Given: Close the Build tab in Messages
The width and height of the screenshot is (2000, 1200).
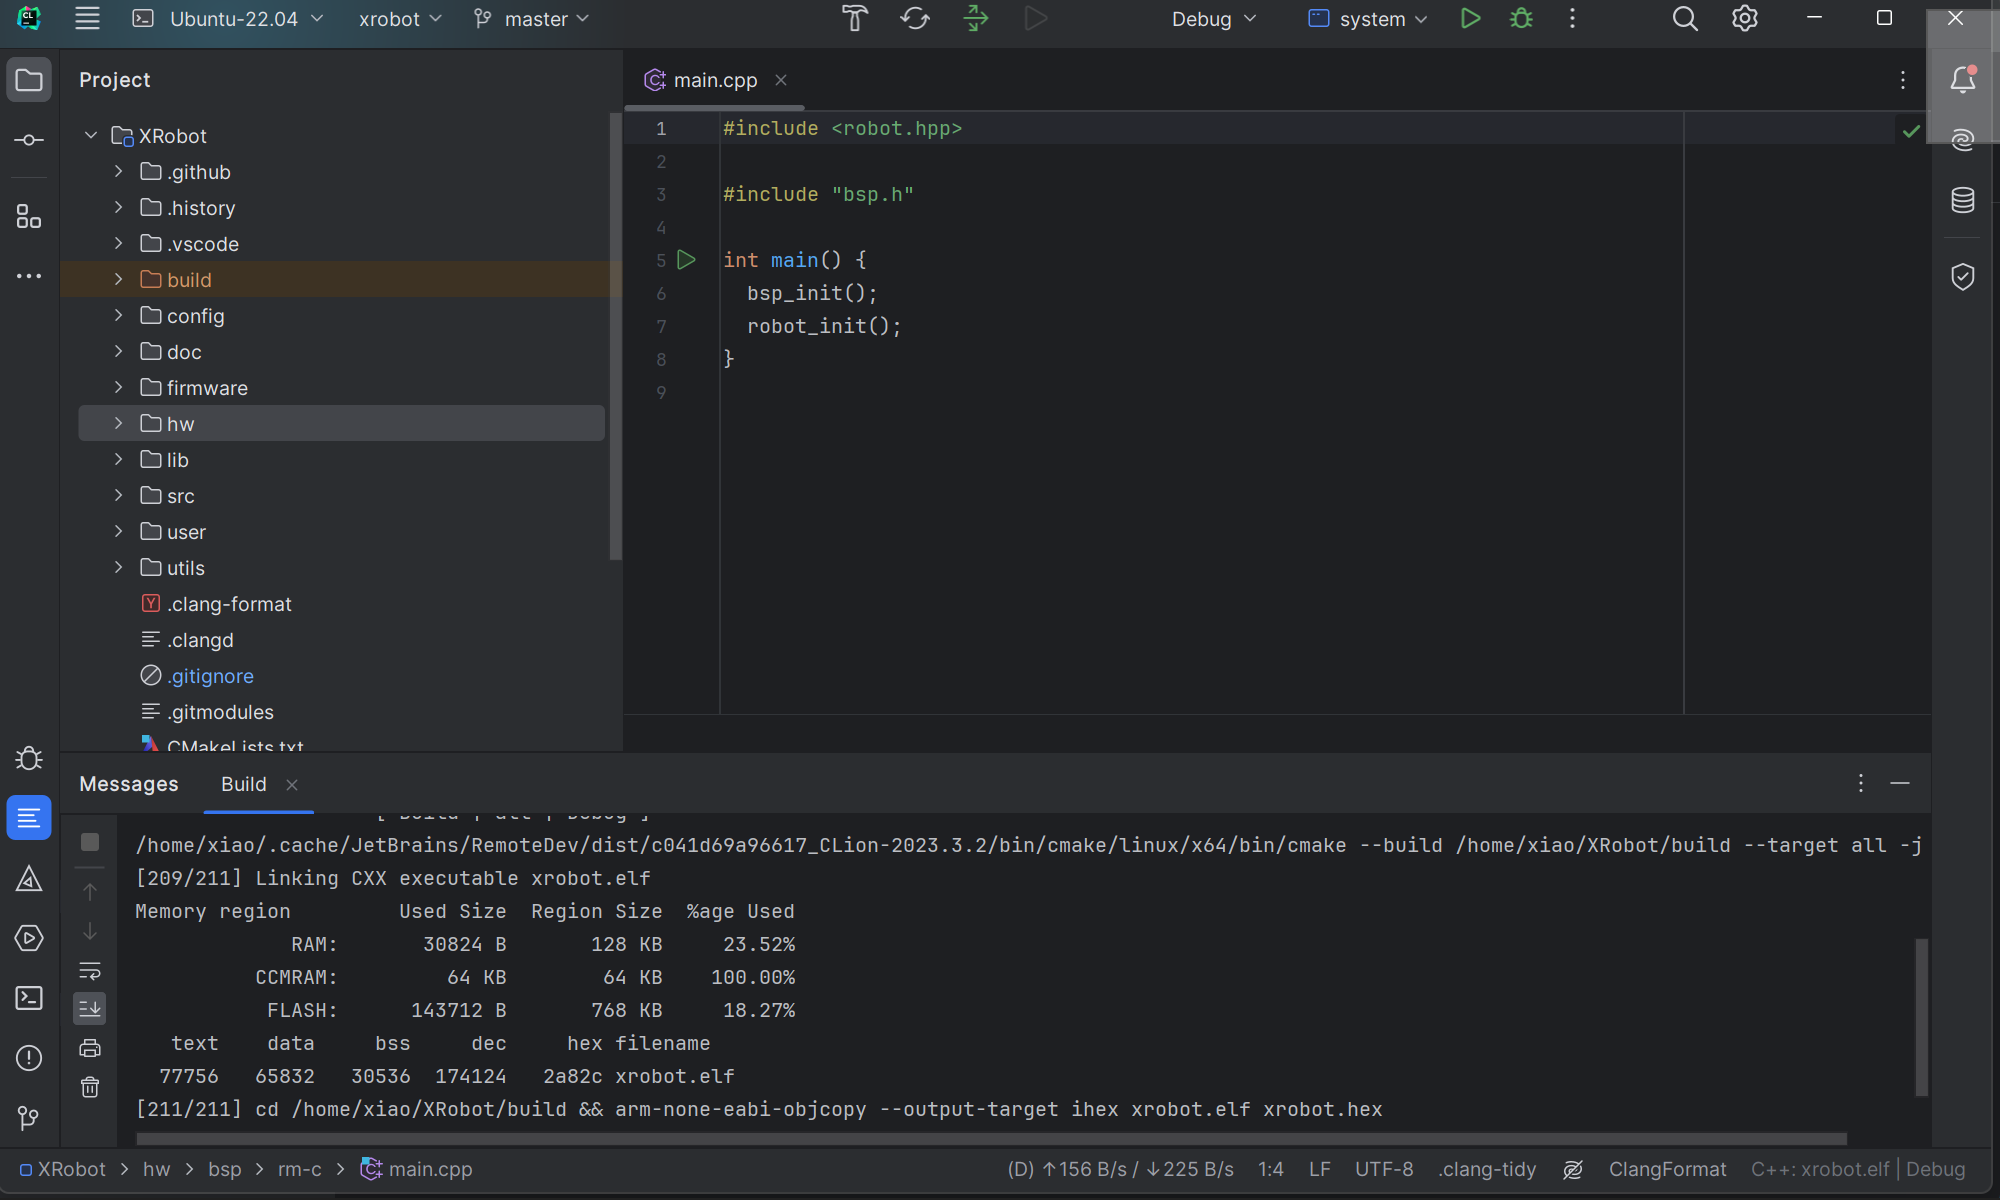Looking at the screenshot, I should [292, 785].
